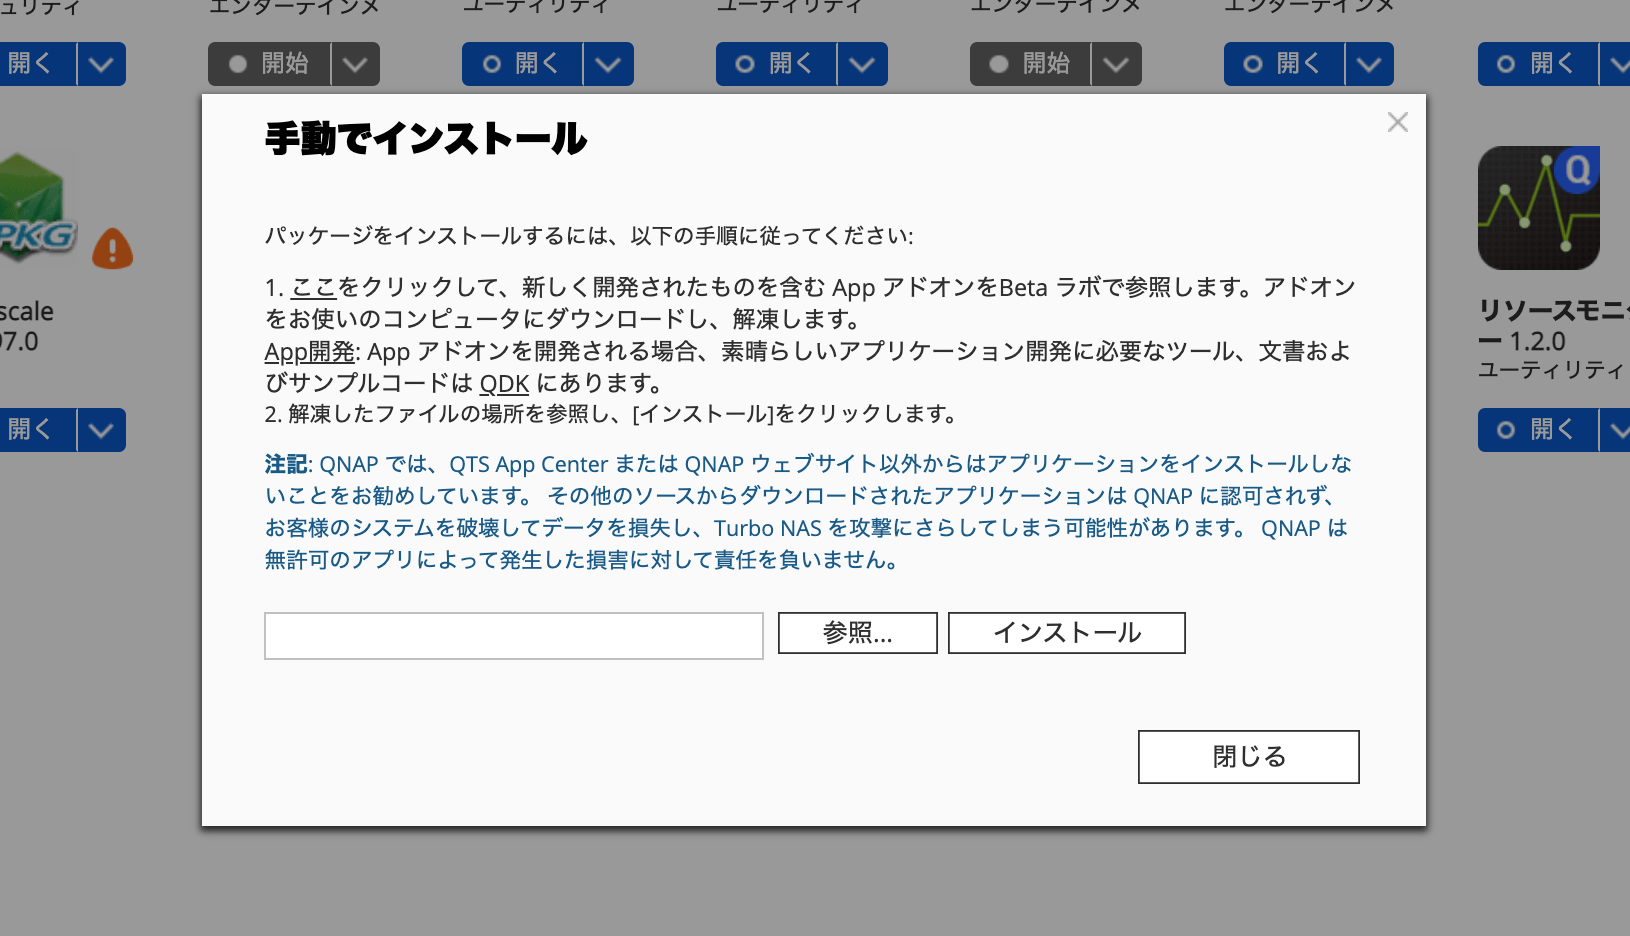Click the 参照... browse button
Screen dimensions: 1630x936
pos(857,632)
